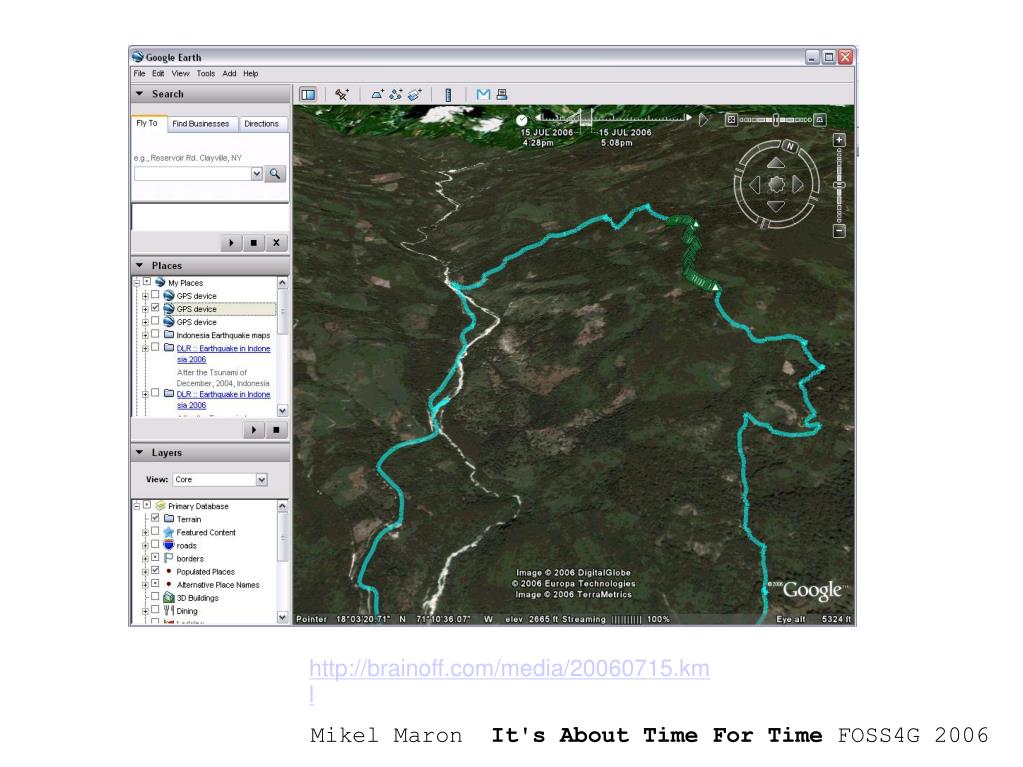Uncheck the selected second GPS device
This screenshot has height=767, width=1023.
(155, 308)
